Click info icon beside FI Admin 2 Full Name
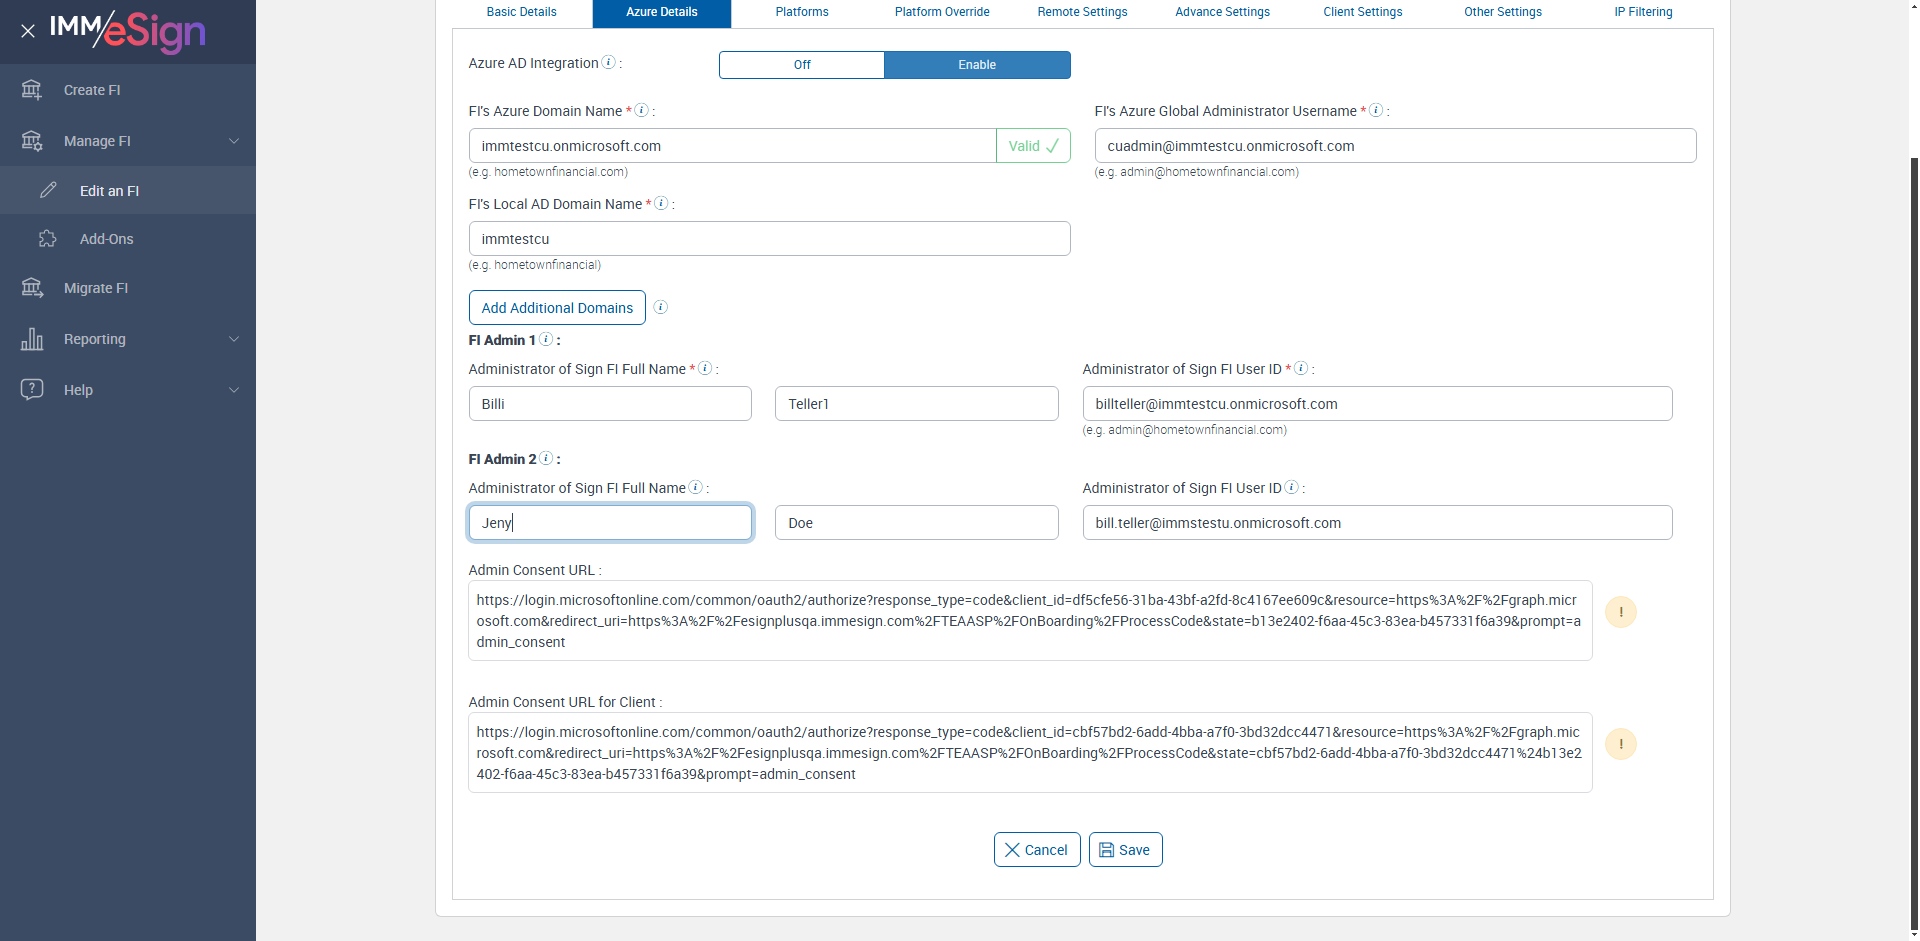 tap(696, 487)
